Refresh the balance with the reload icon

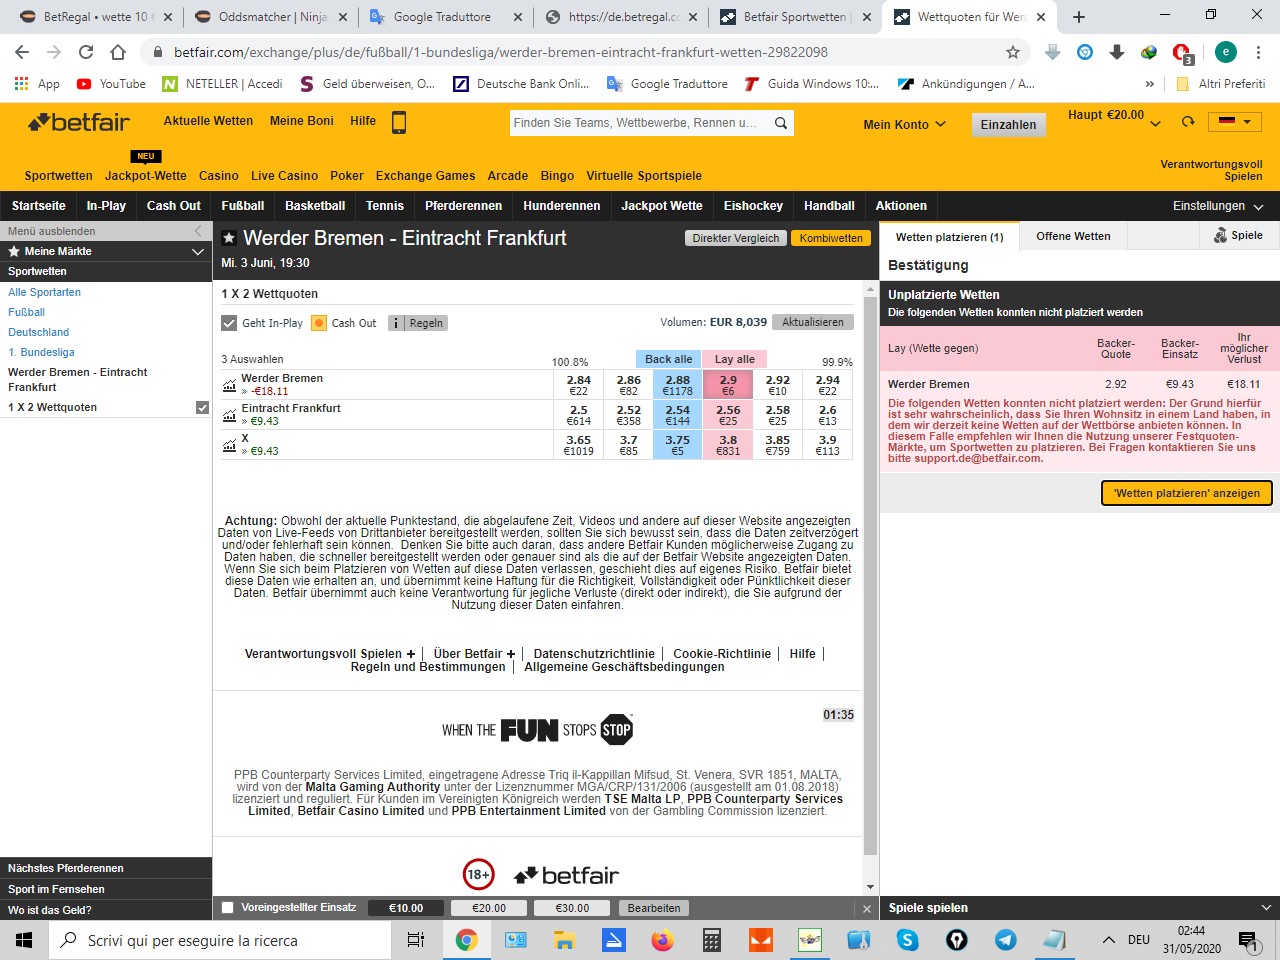tap(1188, 122)
